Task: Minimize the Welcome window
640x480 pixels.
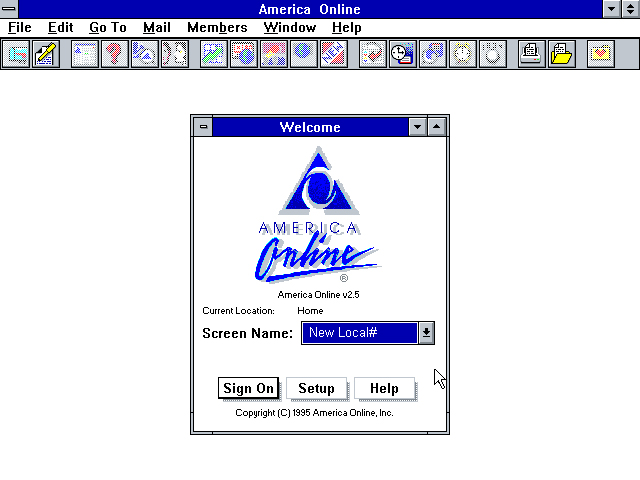Action: click(x=418, y=127)
